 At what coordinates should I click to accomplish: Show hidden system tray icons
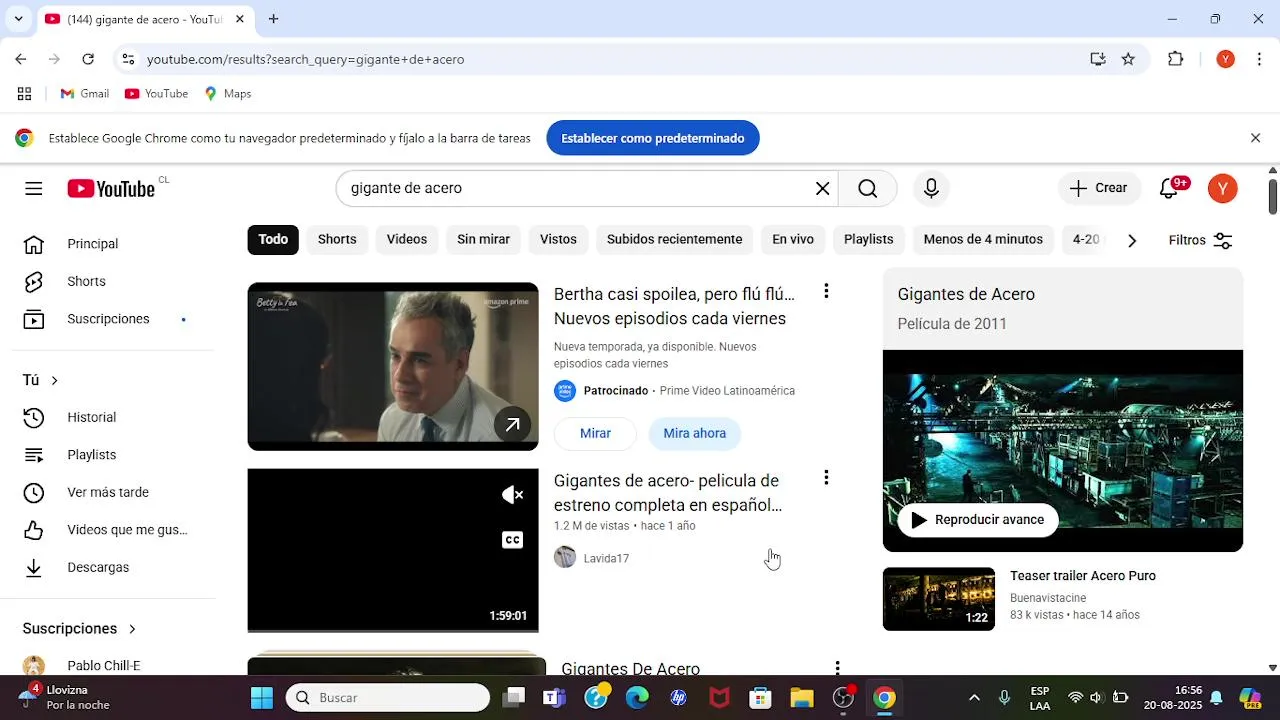point(974,698)
